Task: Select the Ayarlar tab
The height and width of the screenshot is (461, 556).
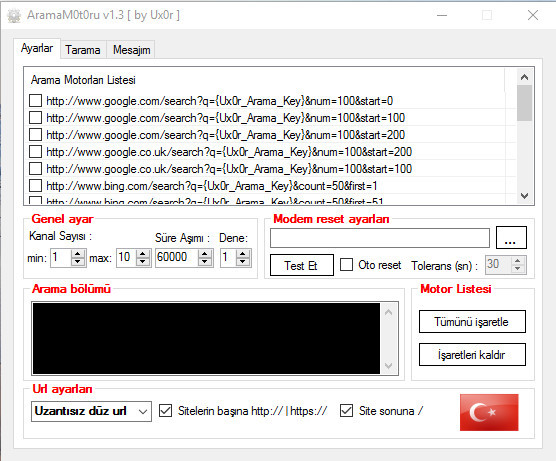Action: pyautogui.click(x=37, y=48)
